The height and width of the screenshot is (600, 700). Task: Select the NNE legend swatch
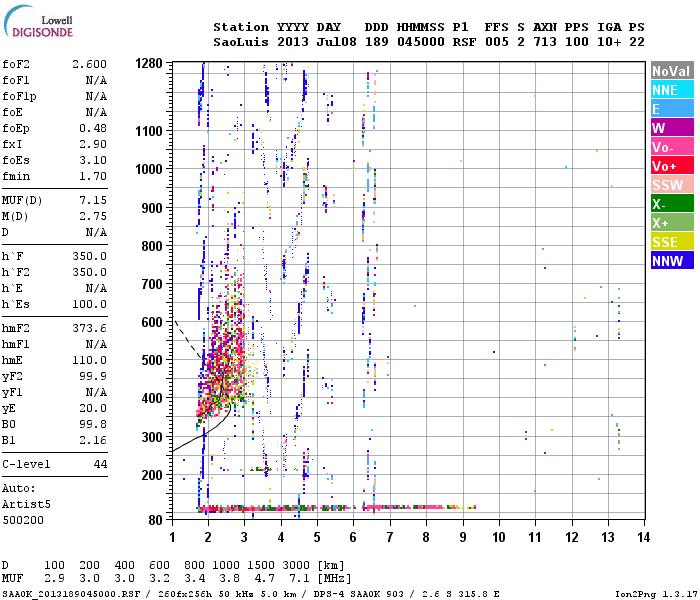(672, 90)
